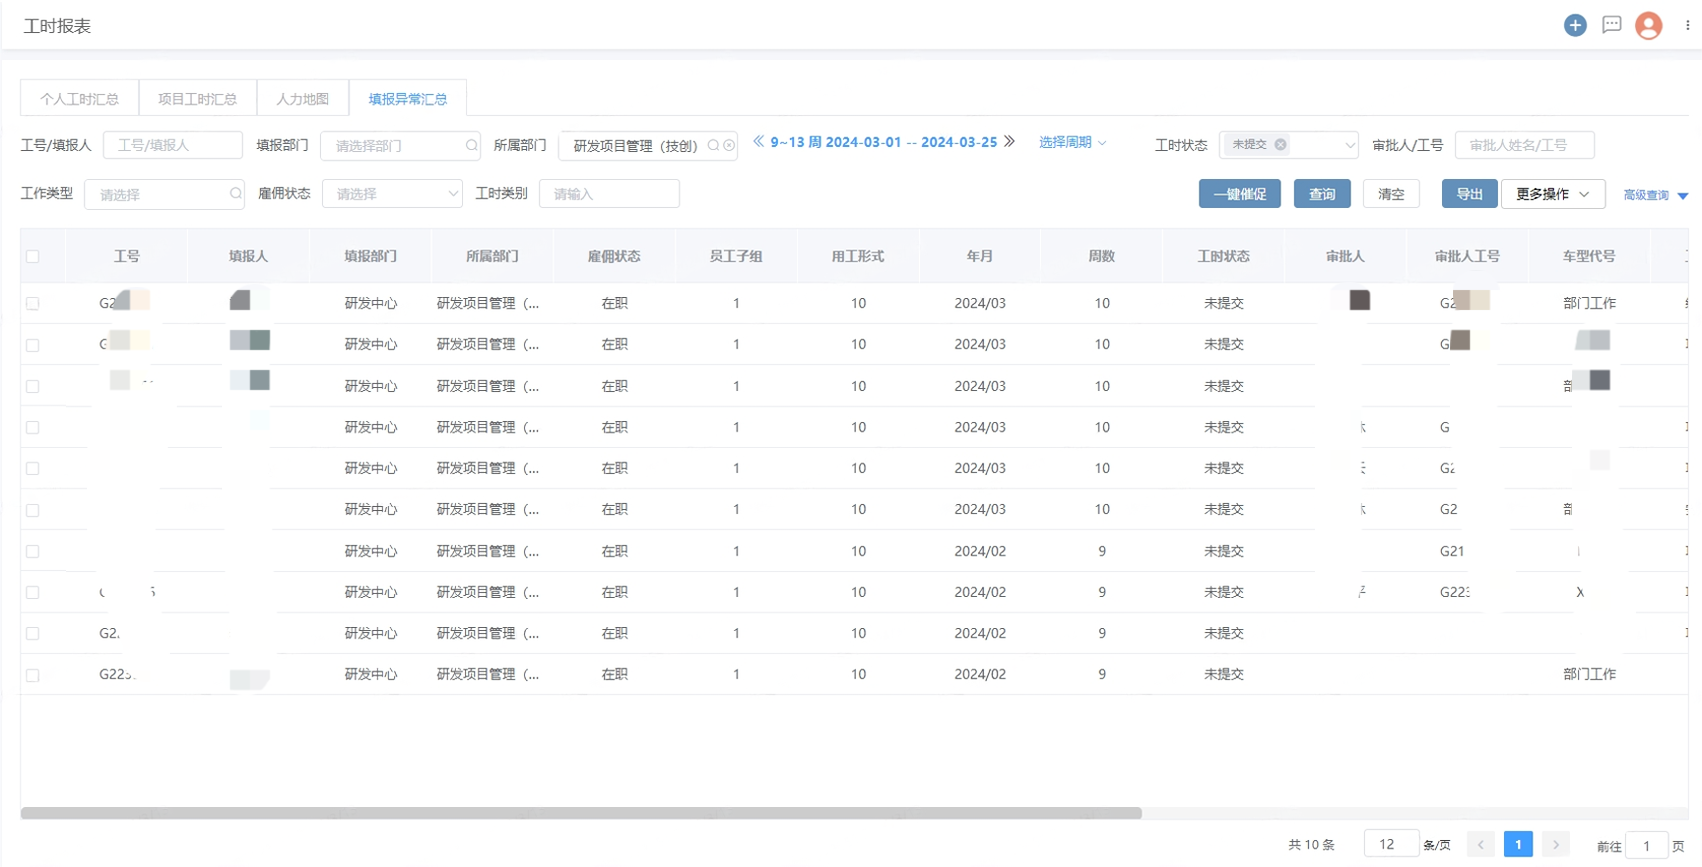Remove the 未提交 status tag
This screenshot has height=867, width=1702.
[1280, 145]
